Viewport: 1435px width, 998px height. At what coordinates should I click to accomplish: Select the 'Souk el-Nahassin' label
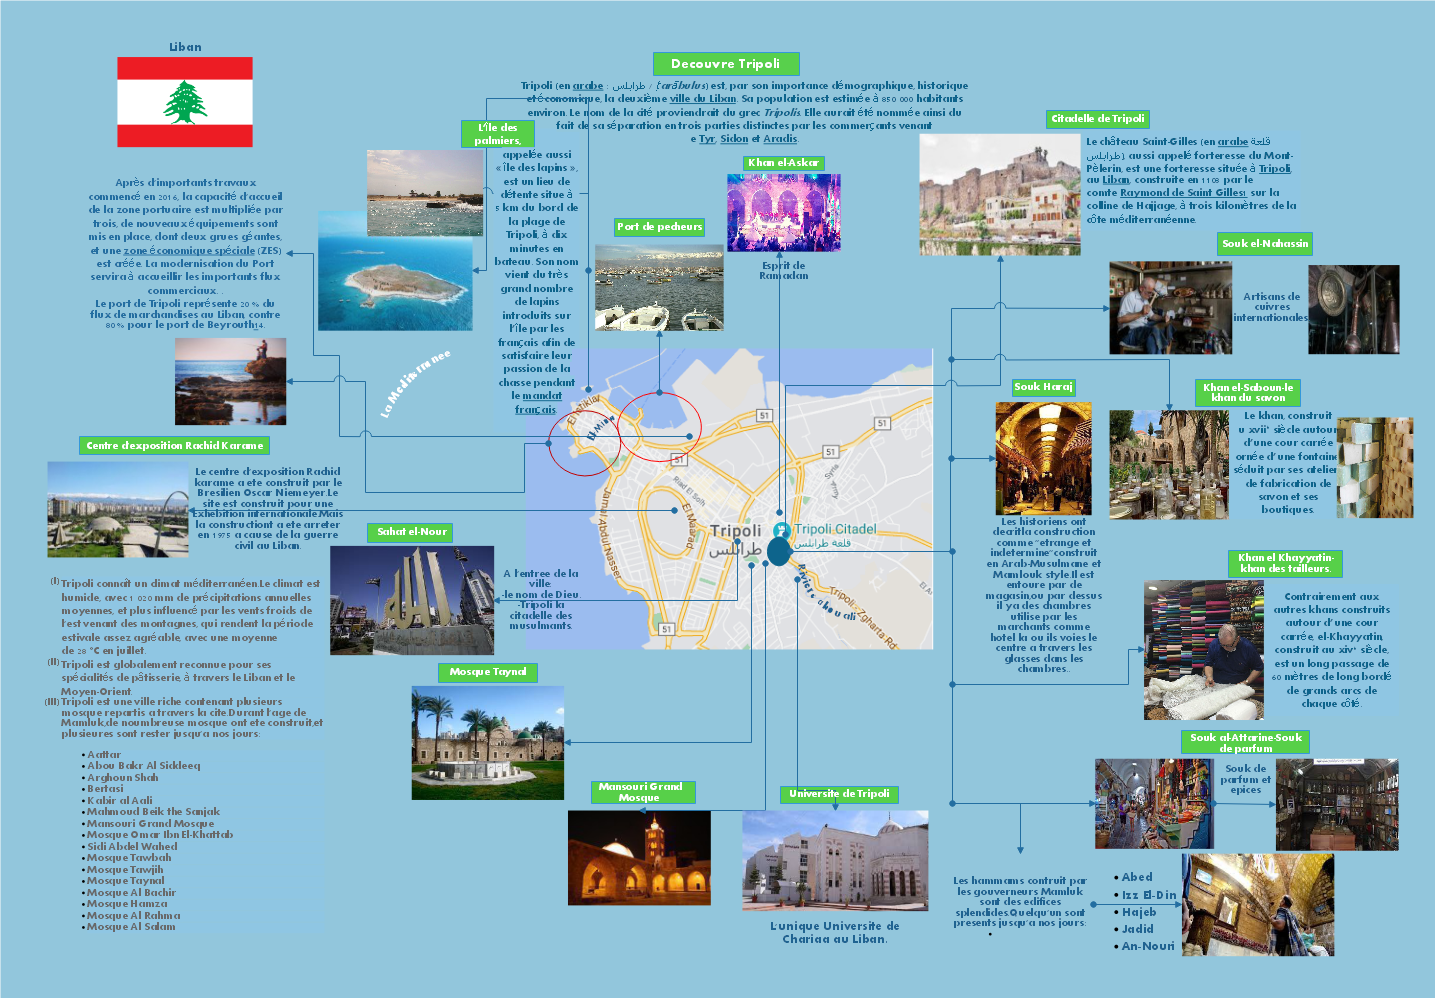pos(1265,244)
